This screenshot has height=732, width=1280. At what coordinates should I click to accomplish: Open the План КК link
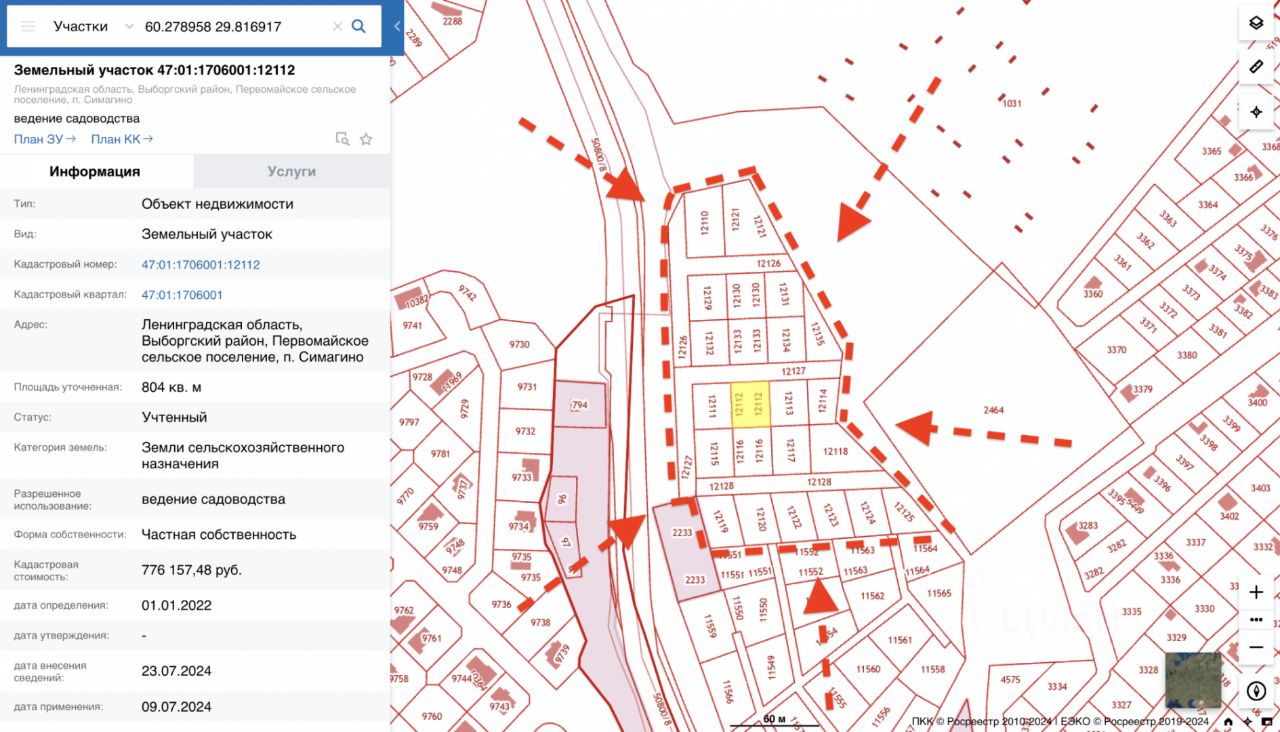122,139
